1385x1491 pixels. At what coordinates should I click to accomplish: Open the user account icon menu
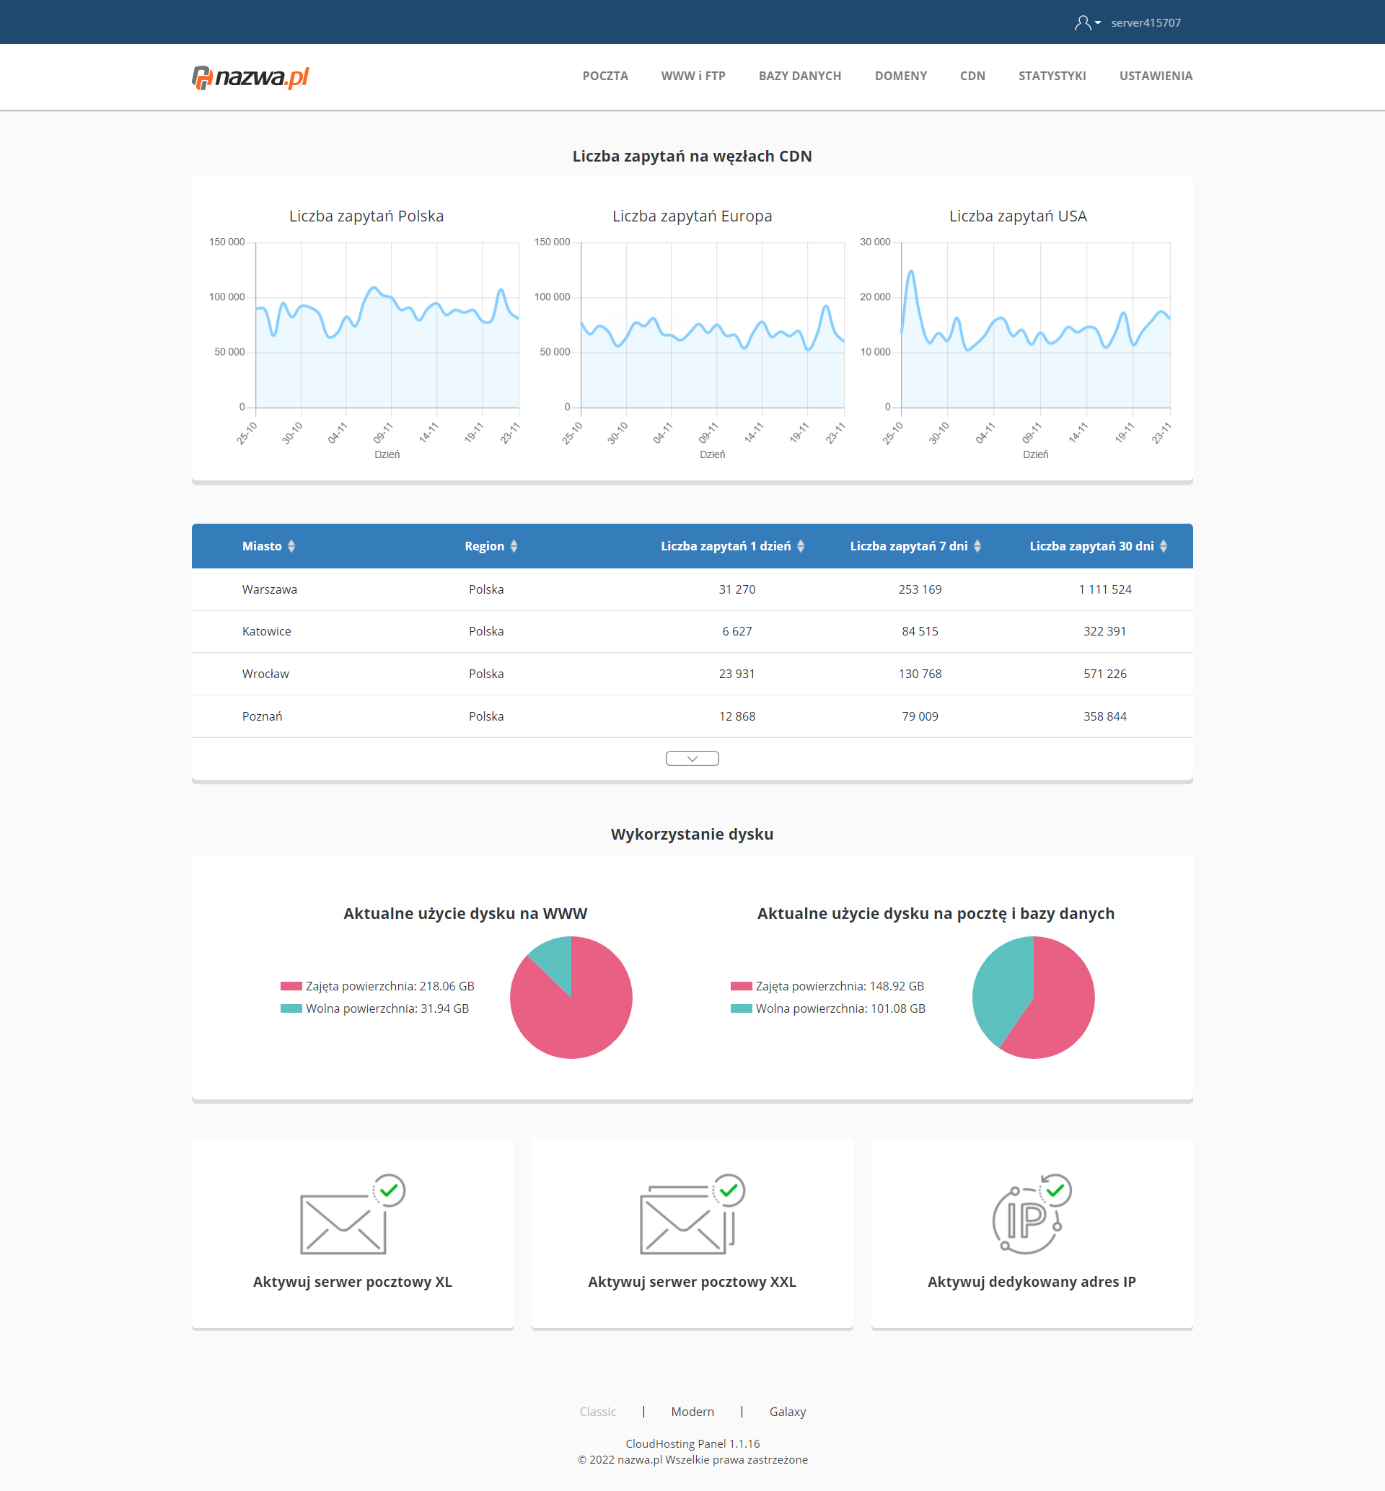point(1087,22)
